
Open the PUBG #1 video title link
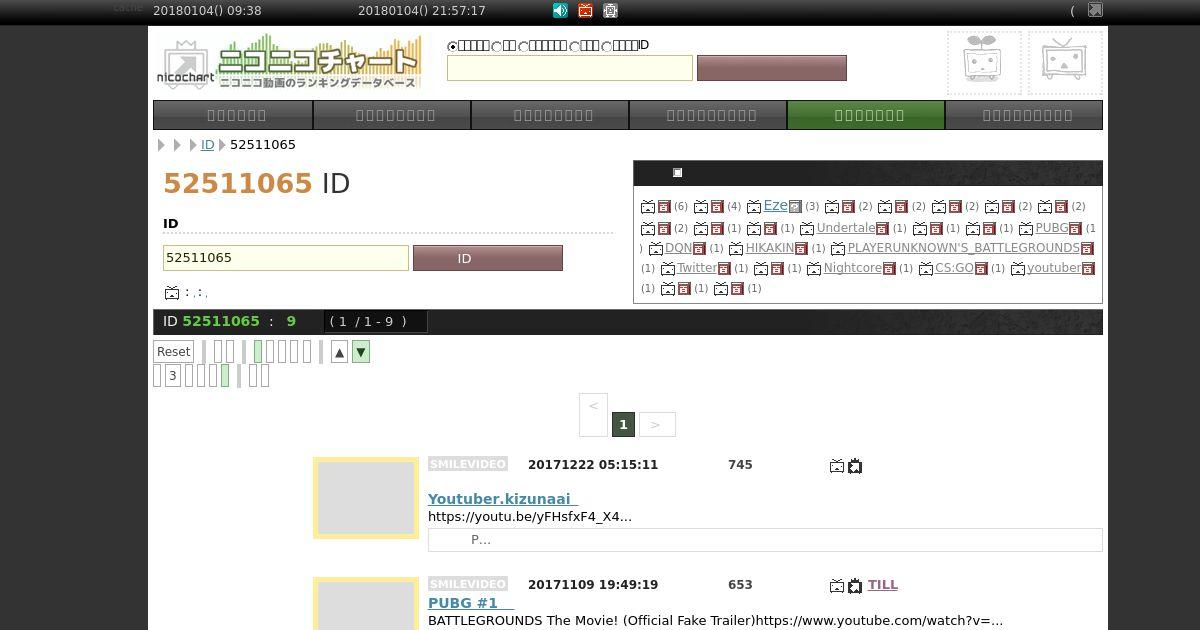pos(471,603)
